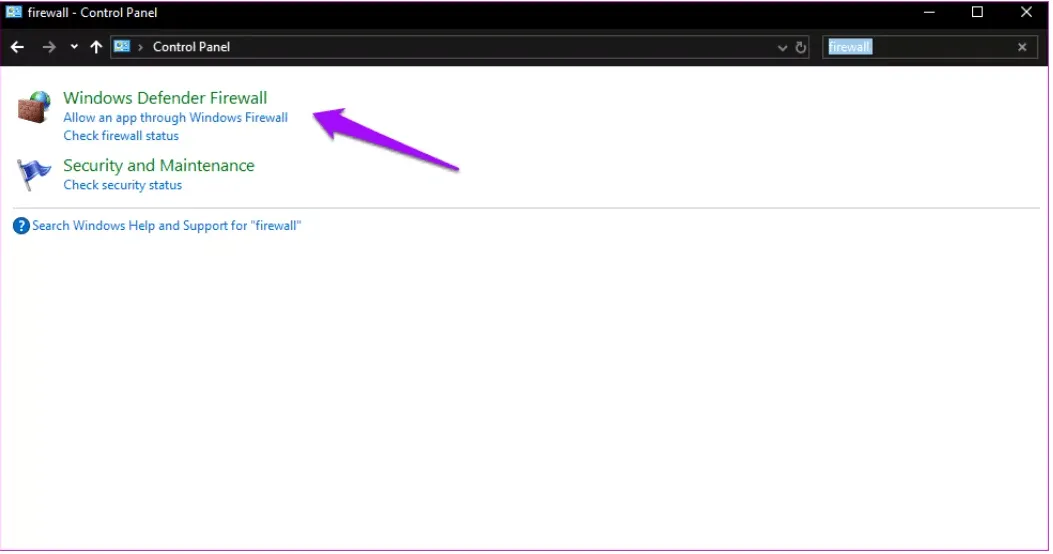Expand the chevron before the Control Panel breadcrumb
1053x554 pixels.
coord(141,47)
